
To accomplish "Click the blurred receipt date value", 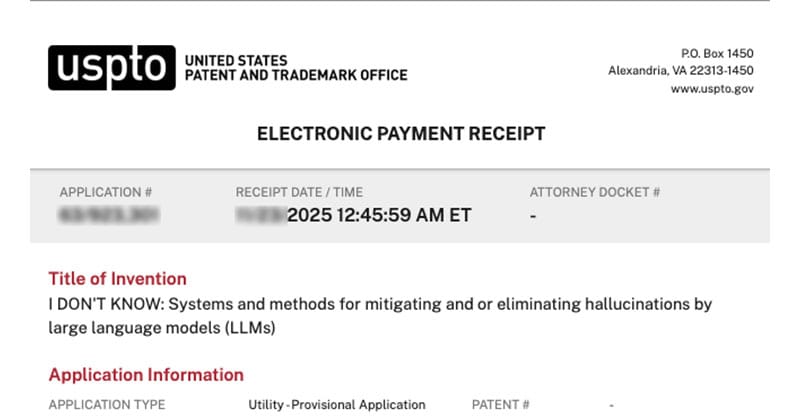I will [261, 215].
